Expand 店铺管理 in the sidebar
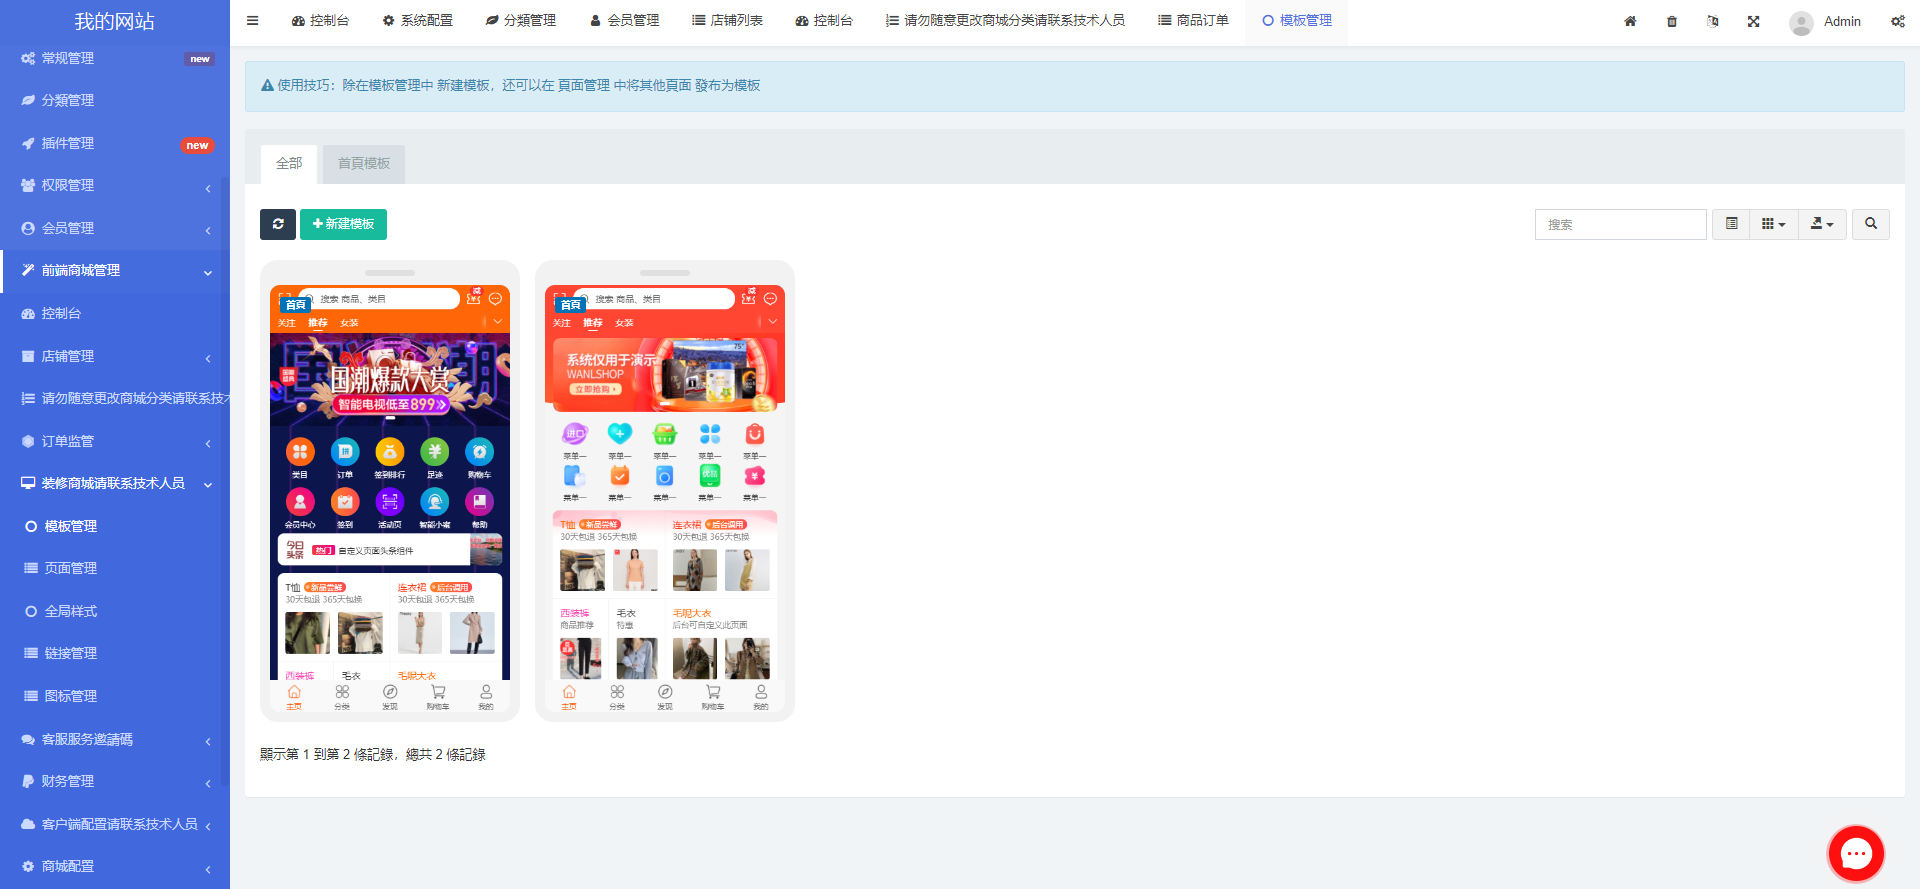 point(115,356)
